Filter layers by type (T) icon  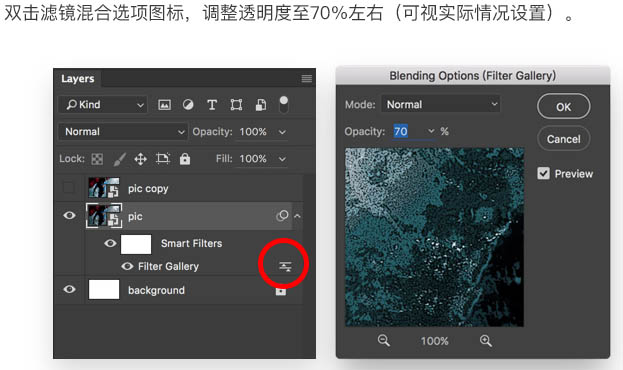[x=212, y=105]
